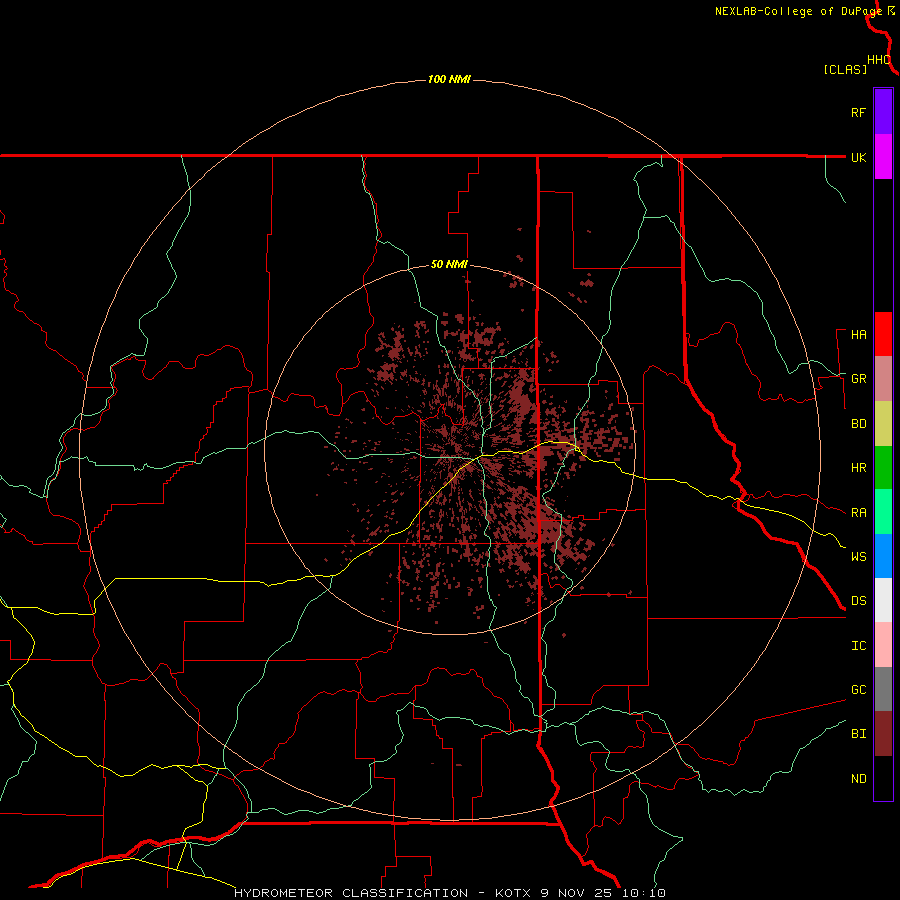Viewport: 900px width, 900px height.
Task: Click the RF legend label
Action: pos(858,112)
